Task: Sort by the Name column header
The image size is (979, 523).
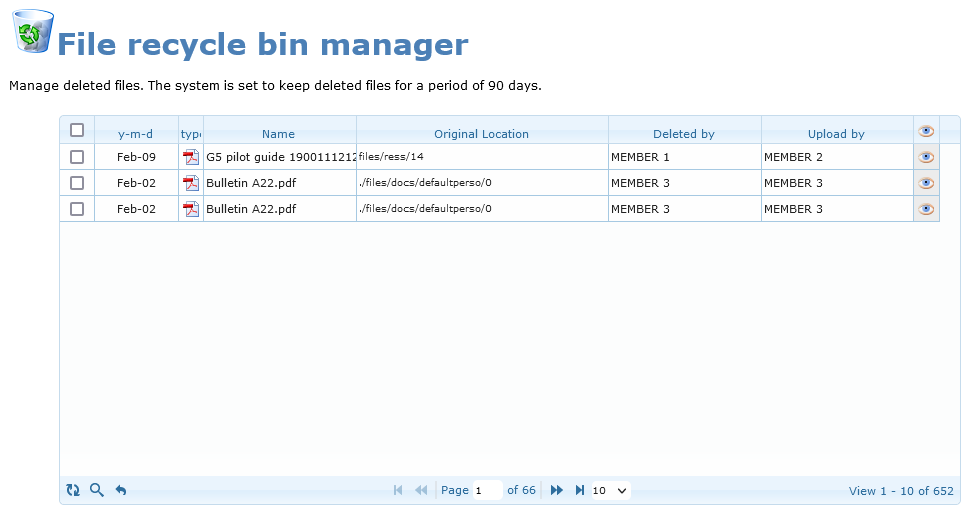Action: [278, 134]
